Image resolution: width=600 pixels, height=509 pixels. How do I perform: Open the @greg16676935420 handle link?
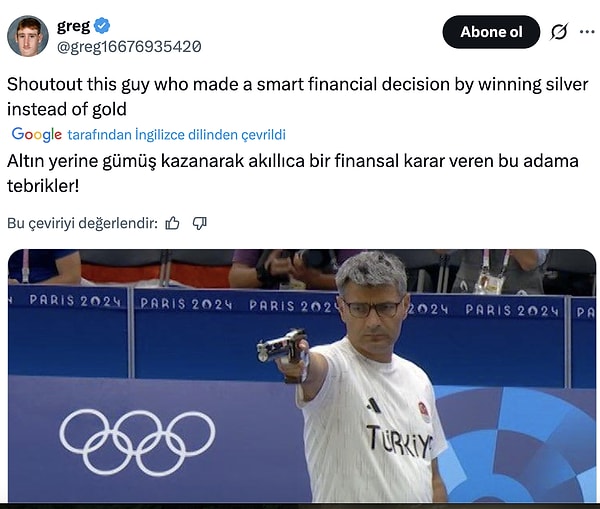(129, 45)
